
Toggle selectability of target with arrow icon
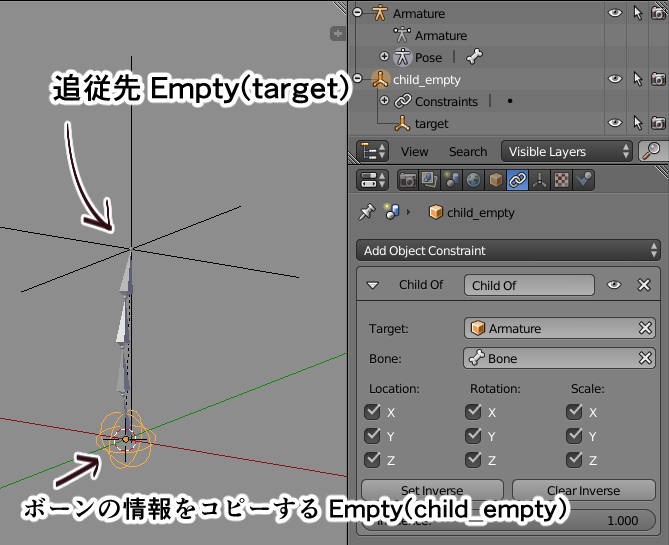637,123
